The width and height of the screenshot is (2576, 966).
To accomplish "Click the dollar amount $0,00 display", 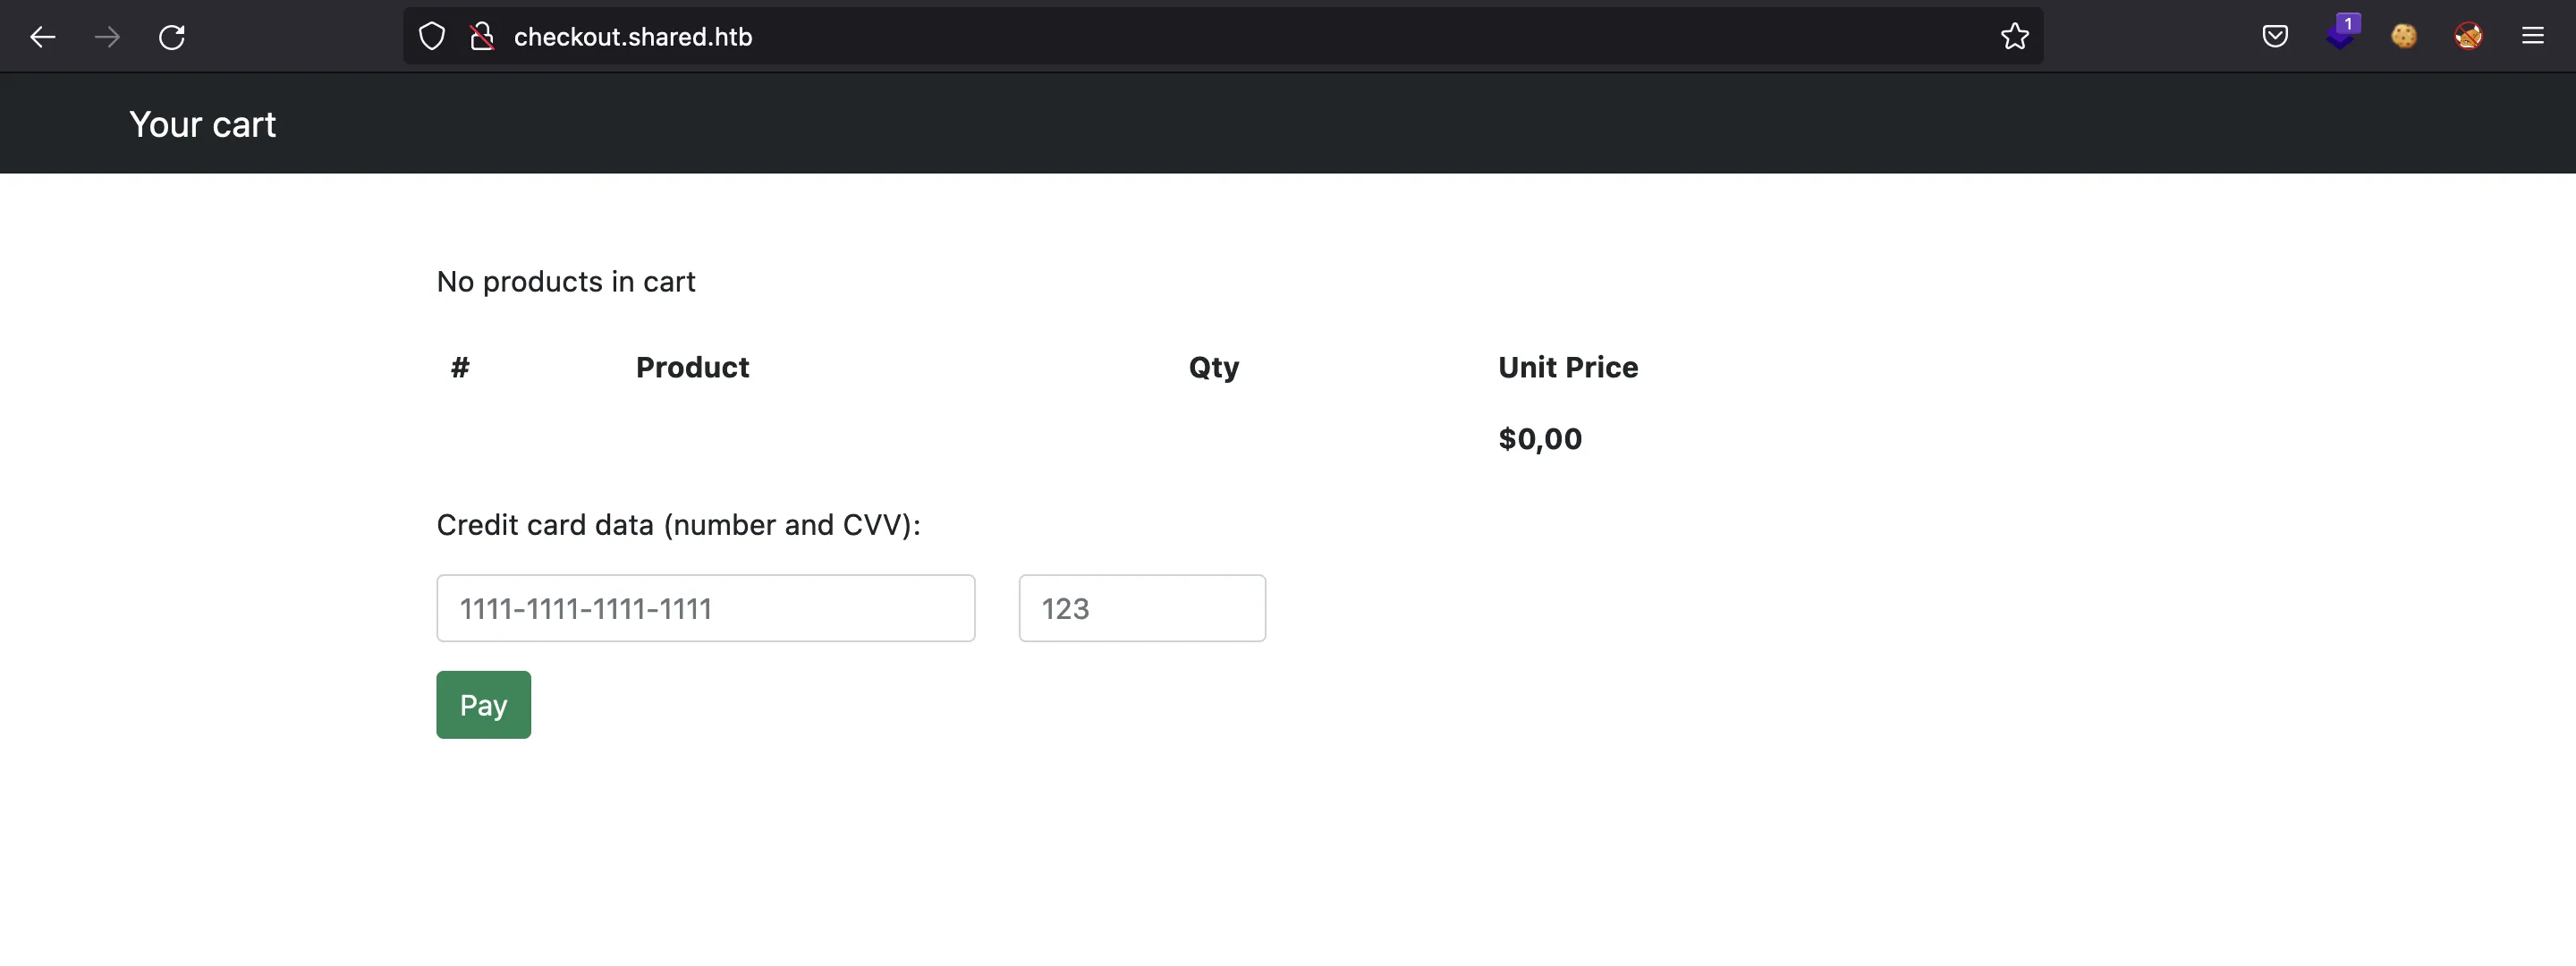I will click(1539, 438).
